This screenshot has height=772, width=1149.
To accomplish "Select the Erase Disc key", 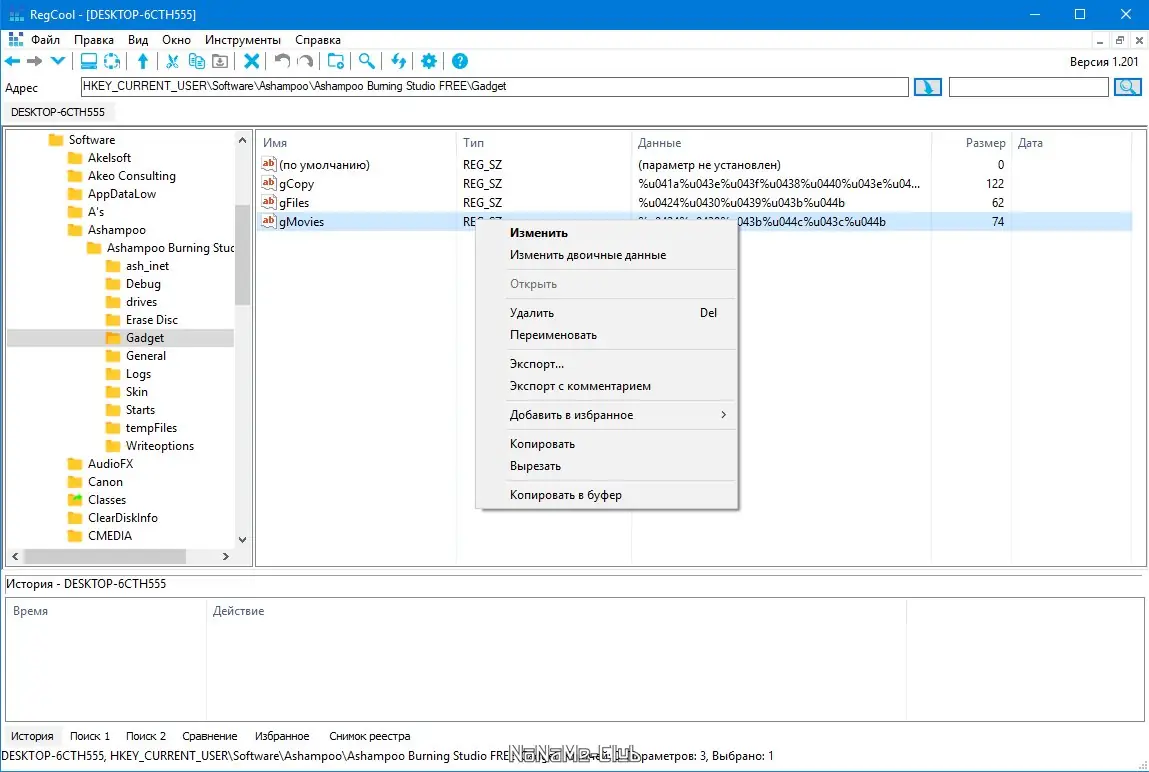I will 151,320.
